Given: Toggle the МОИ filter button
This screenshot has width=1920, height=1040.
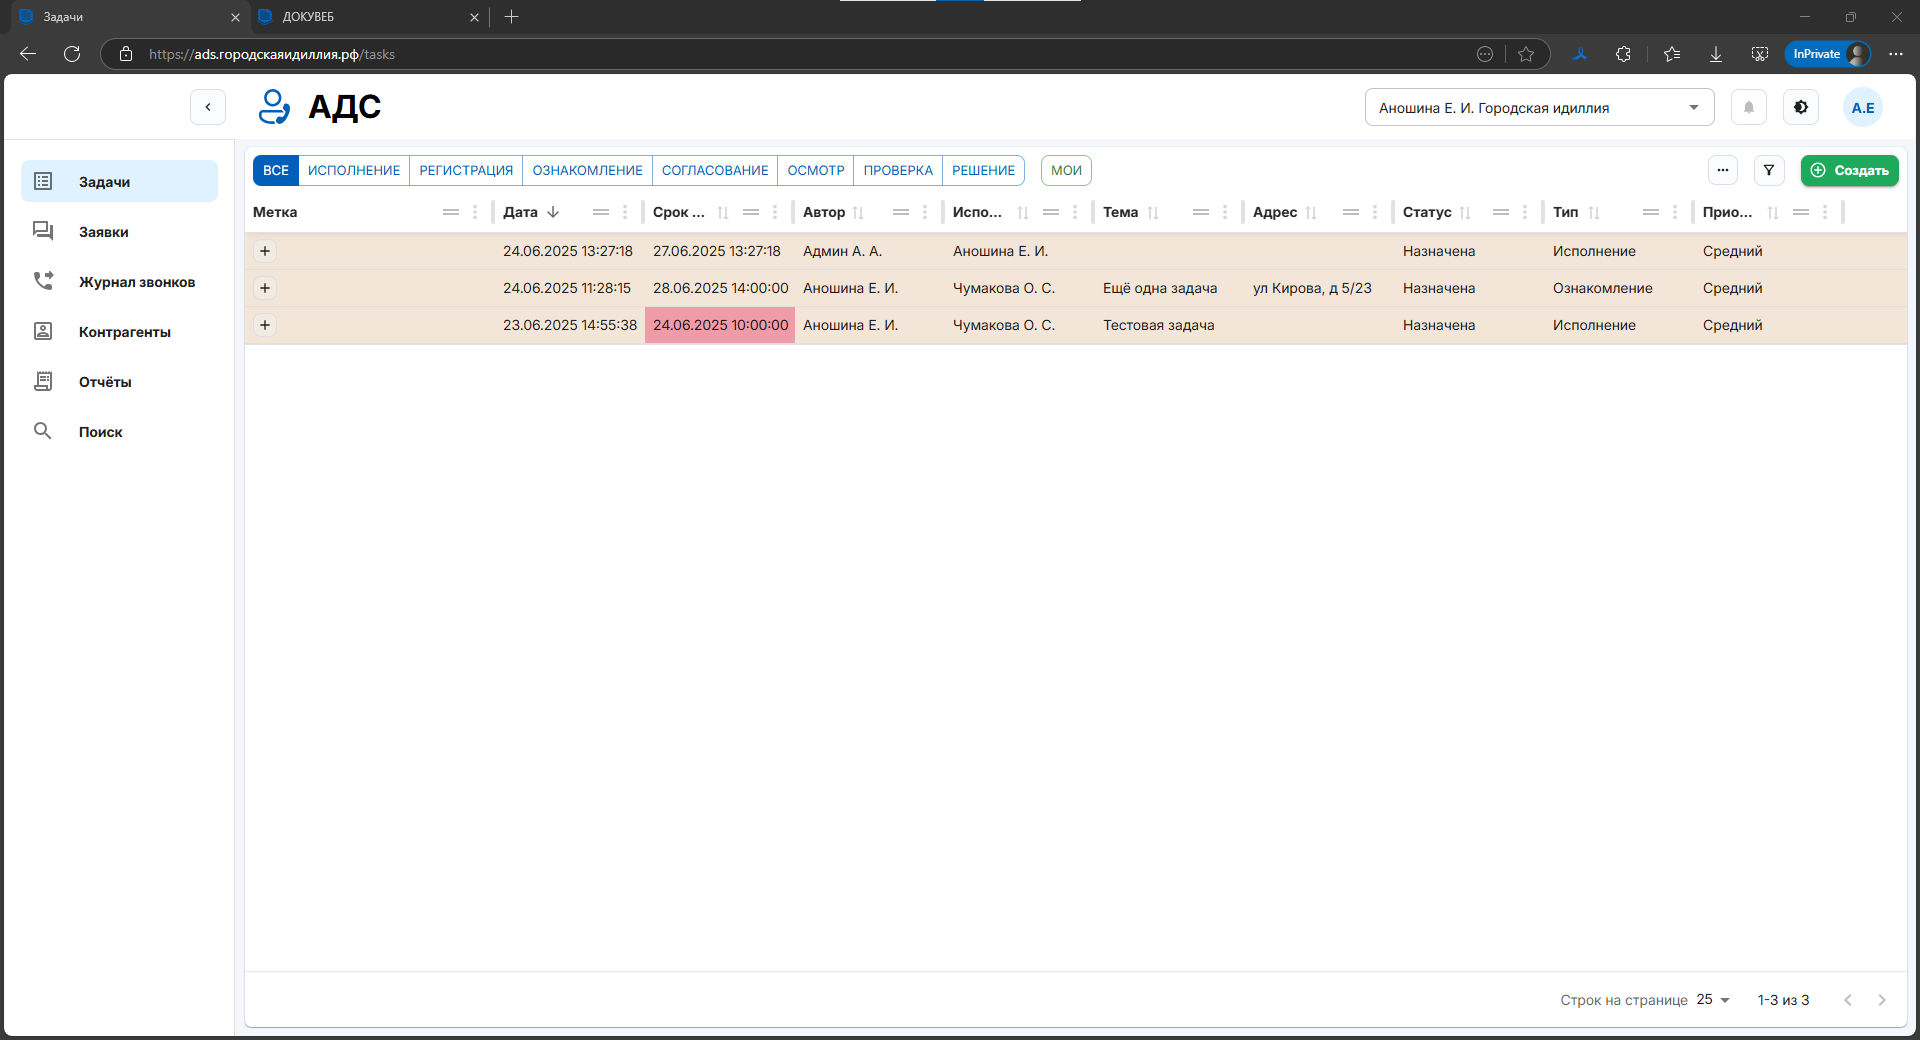Looking at the screenshot, I should pyautogui.click(x=1065, y=171).
